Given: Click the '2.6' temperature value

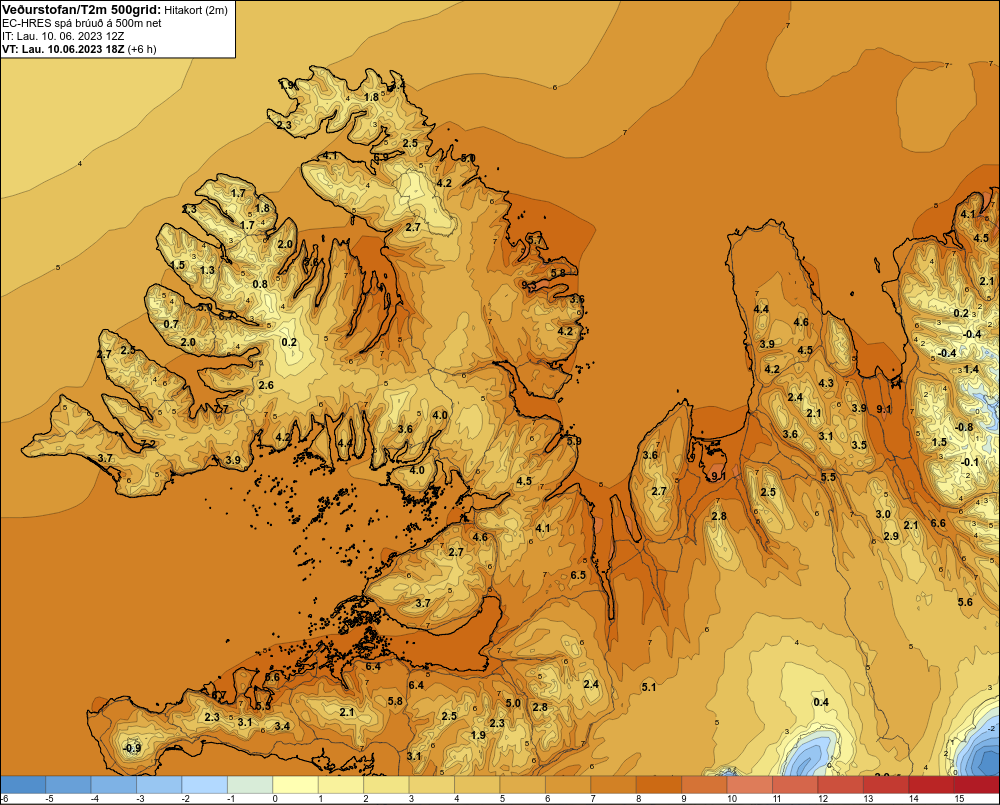Looking at the screenshot, I should click(266, 385).
